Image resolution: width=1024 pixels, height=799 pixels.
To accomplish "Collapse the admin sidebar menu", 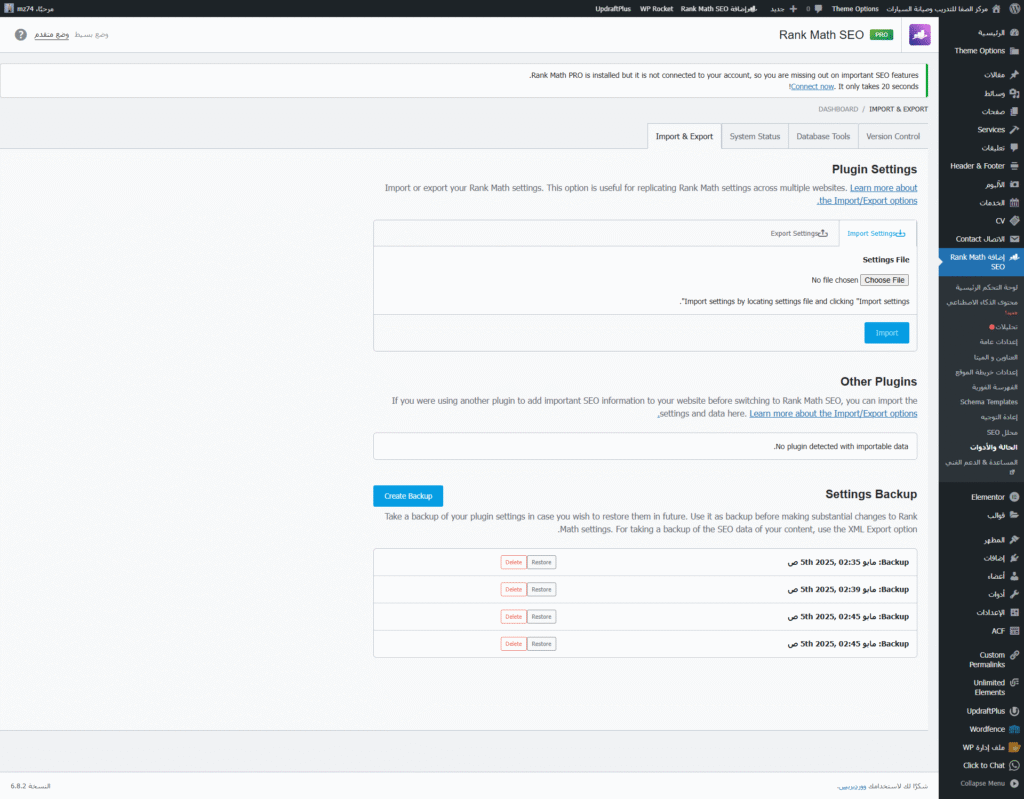I will (x=983, y=783).
